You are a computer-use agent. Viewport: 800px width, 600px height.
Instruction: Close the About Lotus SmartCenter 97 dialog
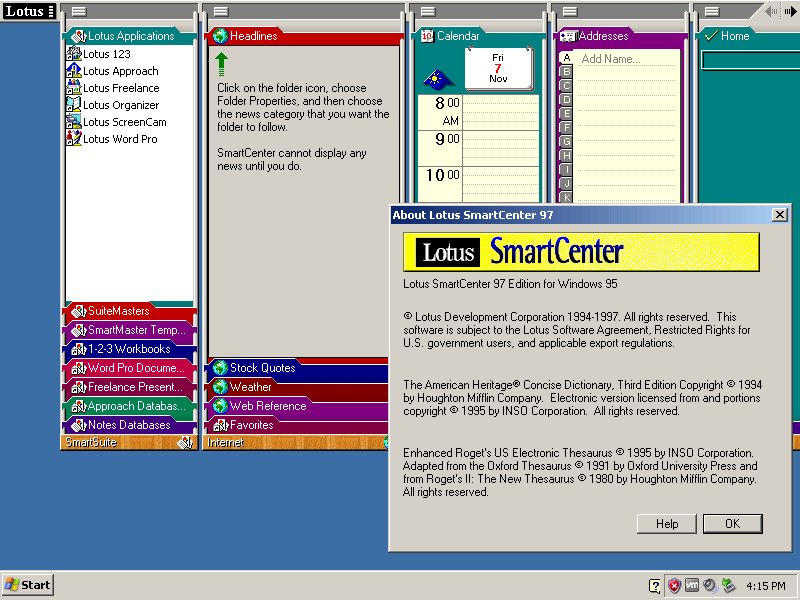[780, 215]
